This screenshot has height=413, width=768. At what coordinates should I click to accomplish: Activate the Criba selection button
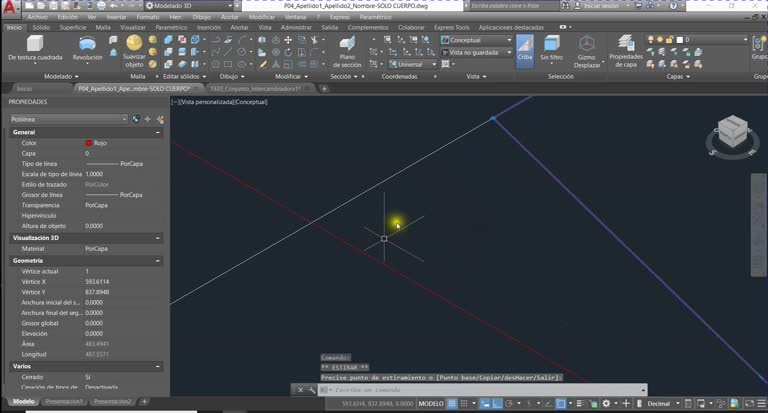click(525, 48)
